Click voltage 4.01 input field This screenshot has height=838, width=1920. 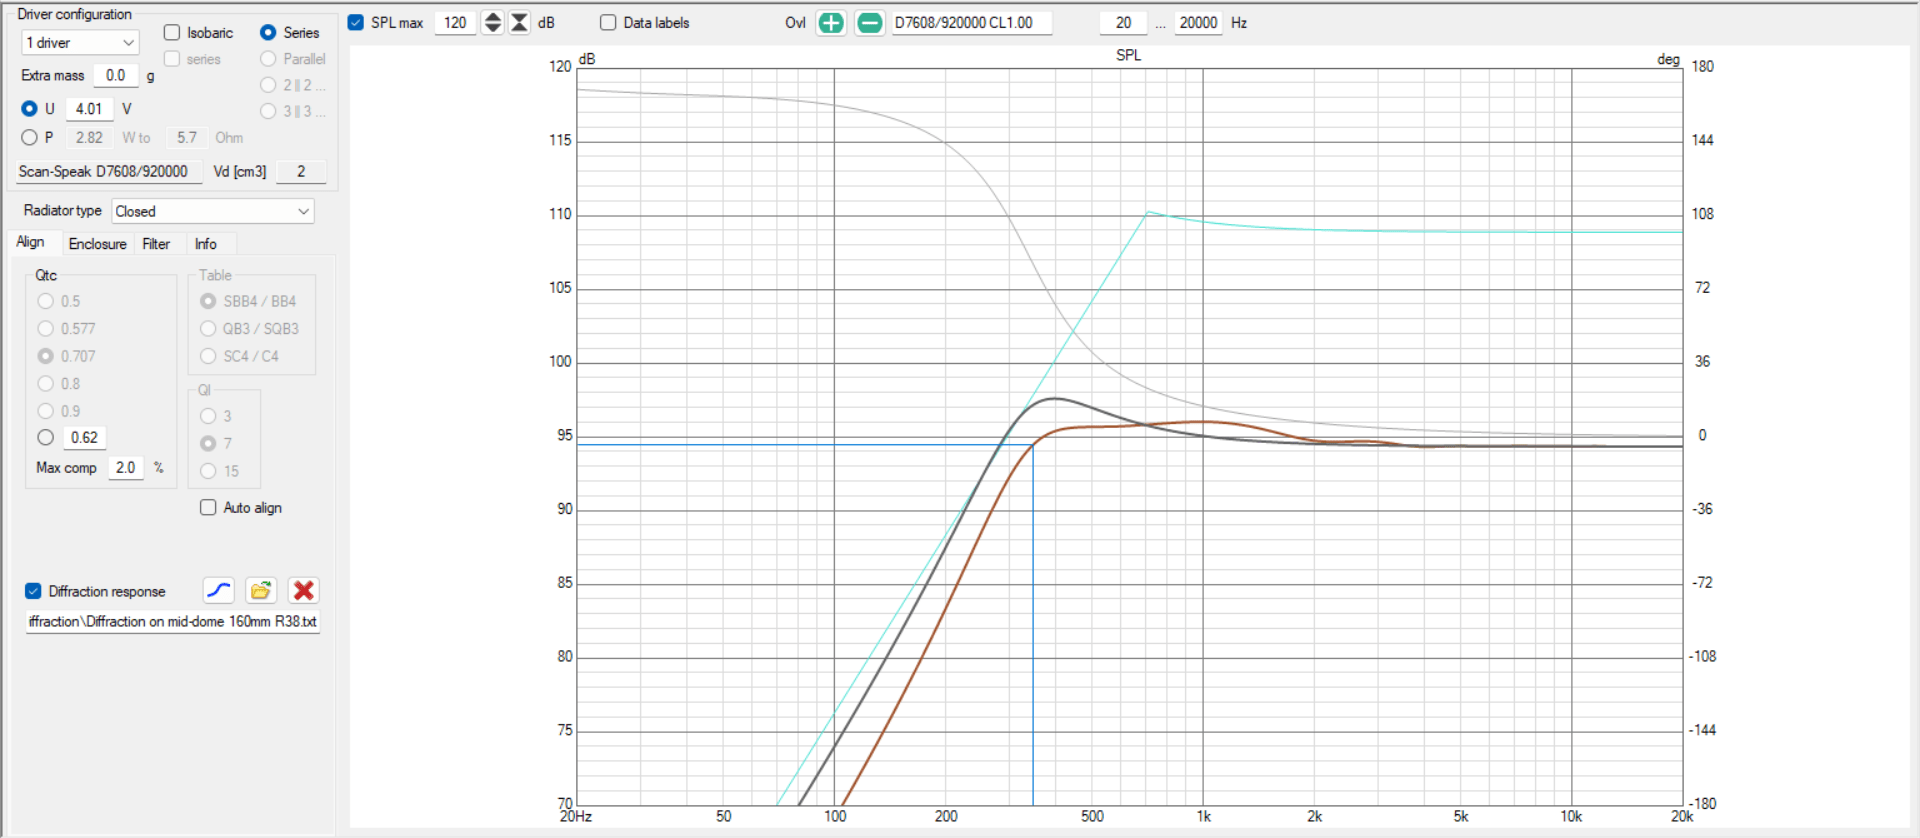tap(90, 109)
